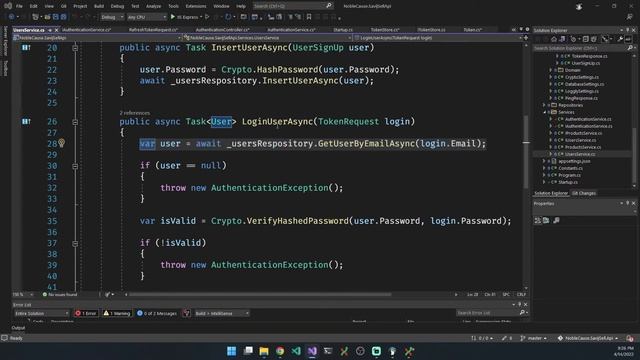Screen dimensions: 640x360
Task: Open the IIS Express run target button
Action: point(187,17)
